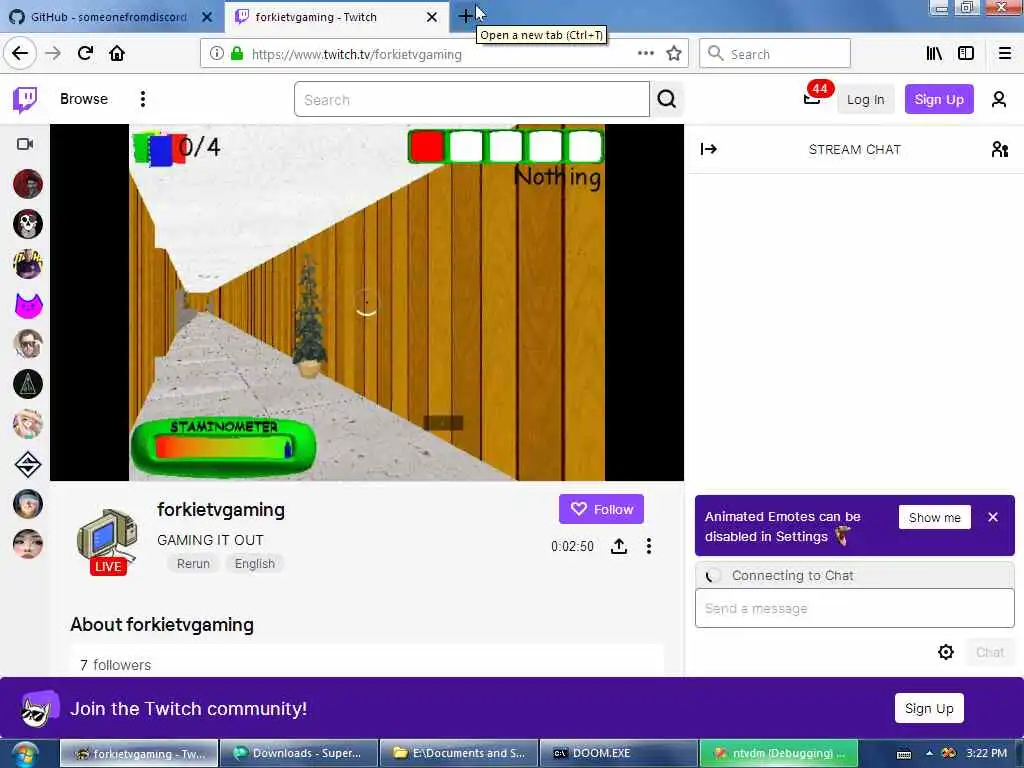Switch to DOOM.EXE taskbar item

618,754
